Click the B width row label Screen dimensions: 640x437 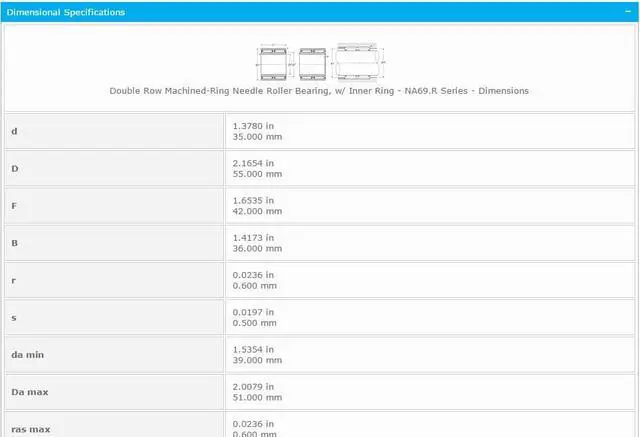[x=14, y=243]
